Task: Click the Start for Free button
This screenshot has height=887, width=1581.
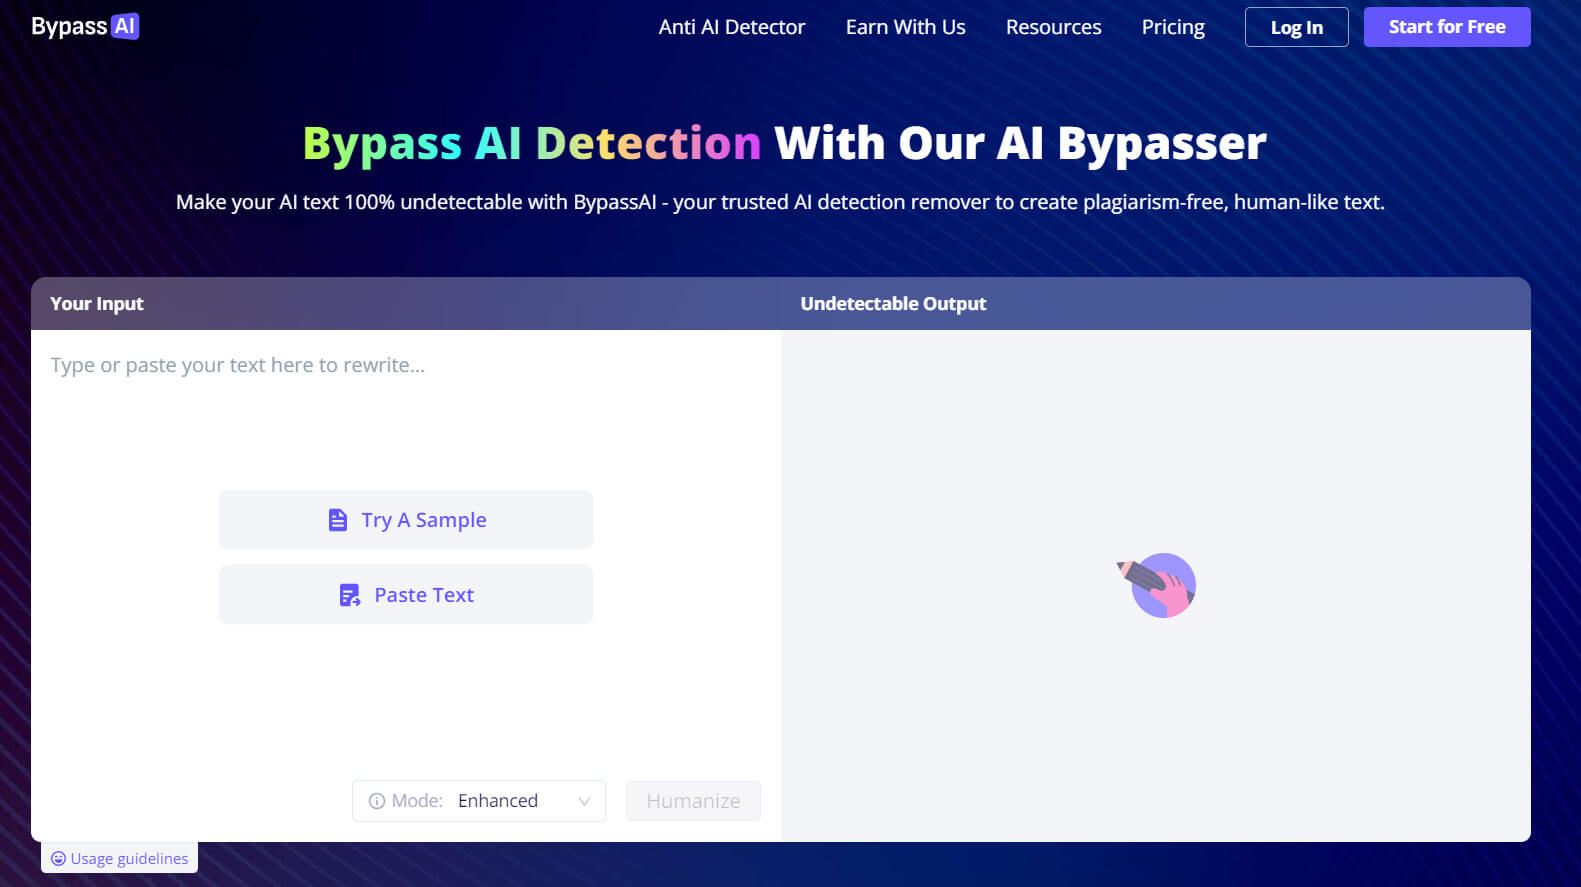Action: click(1446, 27)
